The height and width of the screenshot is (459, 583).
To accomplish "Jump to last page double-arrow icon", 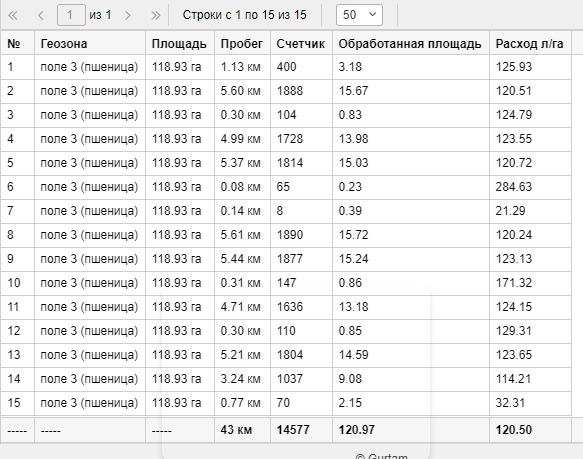I will point(156,15).
